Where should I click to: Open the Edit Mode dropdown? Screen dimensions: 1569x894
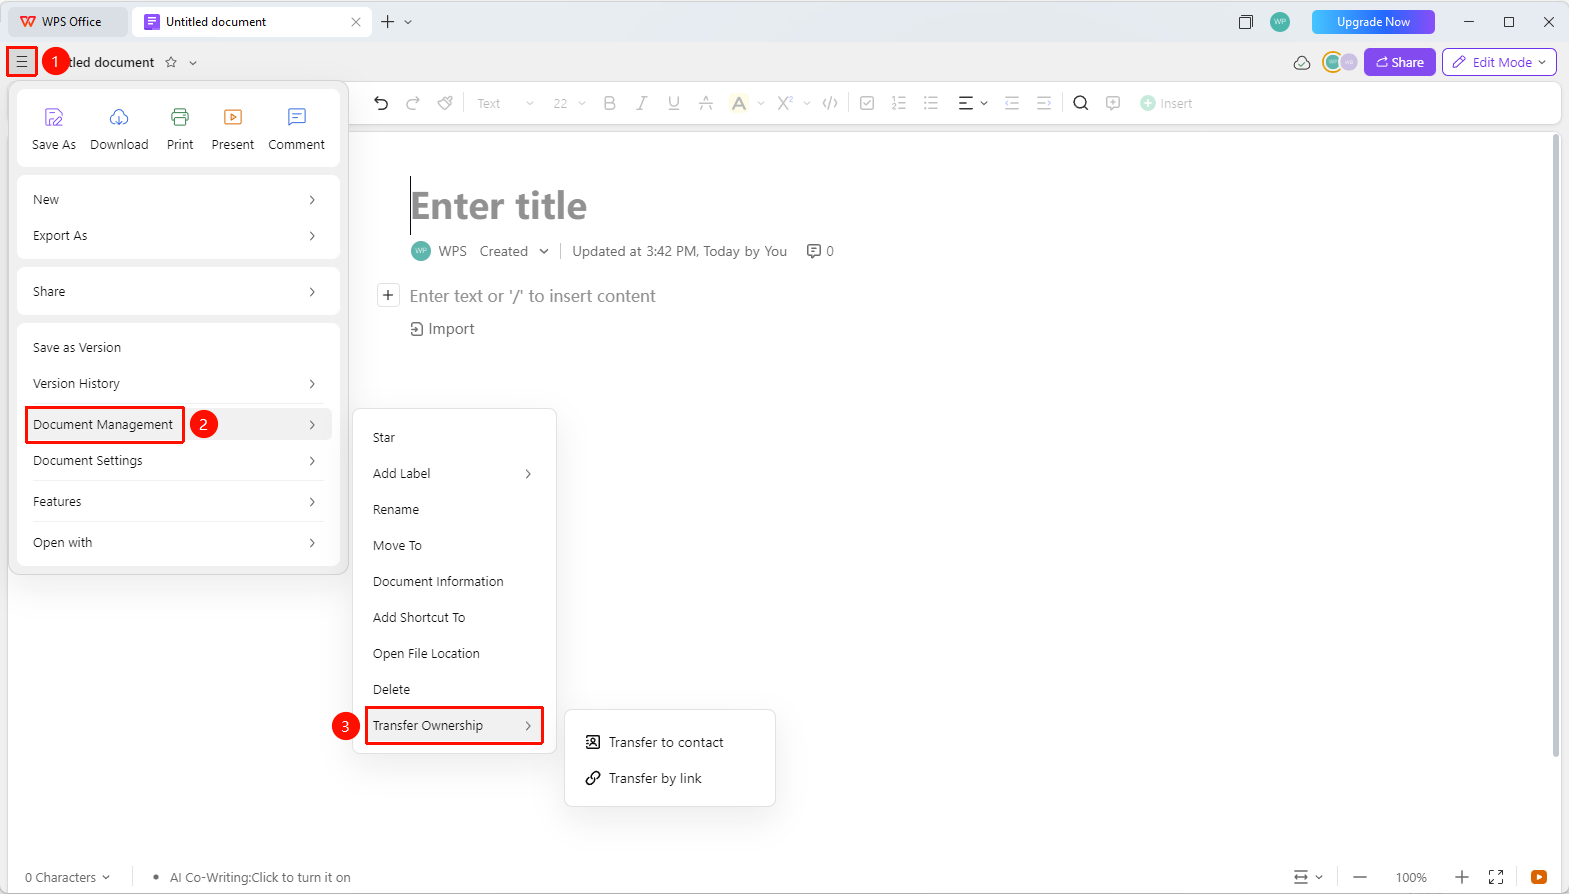[x=1499, y=62]
